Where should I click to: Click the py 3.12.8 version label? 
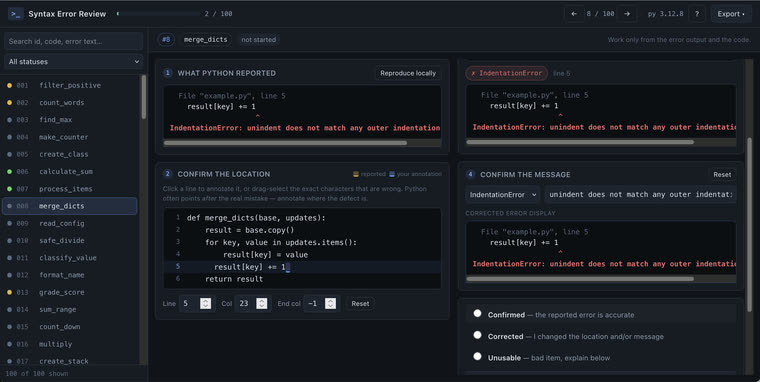click(x=665, y=14)
